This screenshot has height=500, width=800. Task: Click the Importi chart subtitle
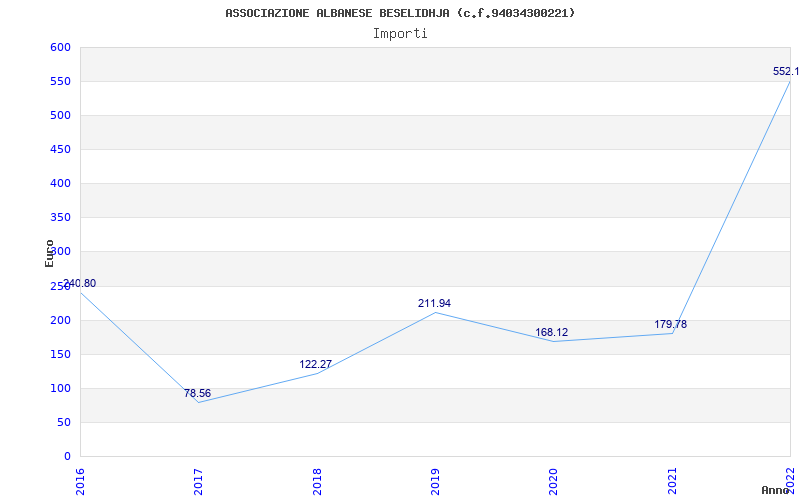tap(400, 34)
